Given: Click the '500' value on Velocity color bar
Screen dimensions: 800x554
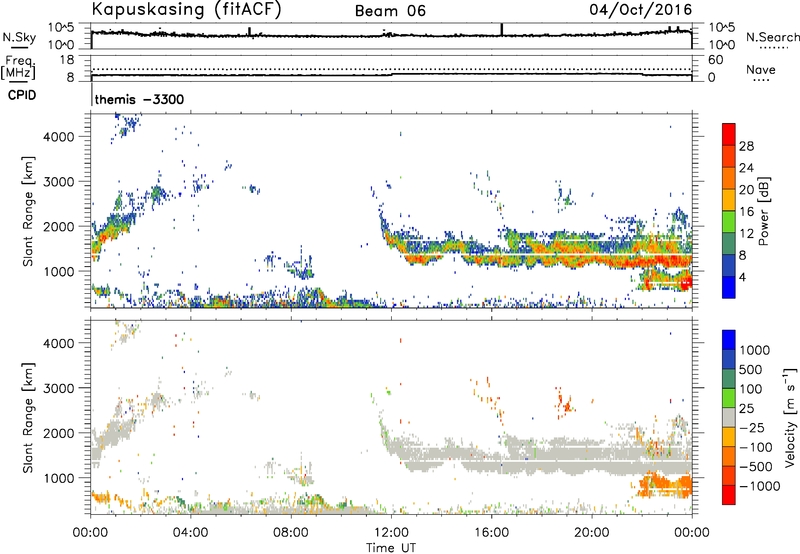Looking at the screenshot, I should (751, 370).
